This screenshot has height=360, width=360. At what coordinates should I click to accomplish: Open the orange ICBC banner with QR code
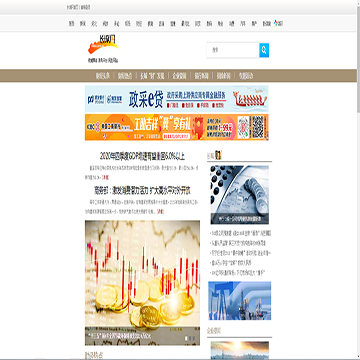tap(177, 127)
